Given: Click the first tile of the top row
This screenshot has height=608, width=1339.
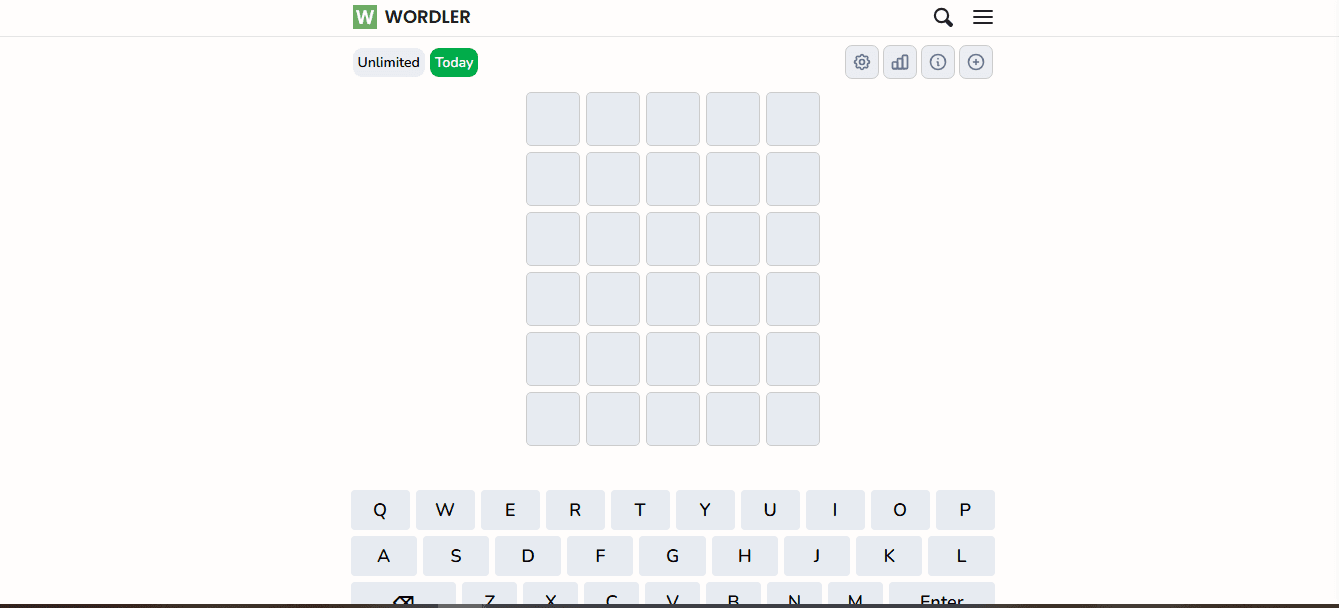Looking at the screenshot, I should (x=553, y=119).
